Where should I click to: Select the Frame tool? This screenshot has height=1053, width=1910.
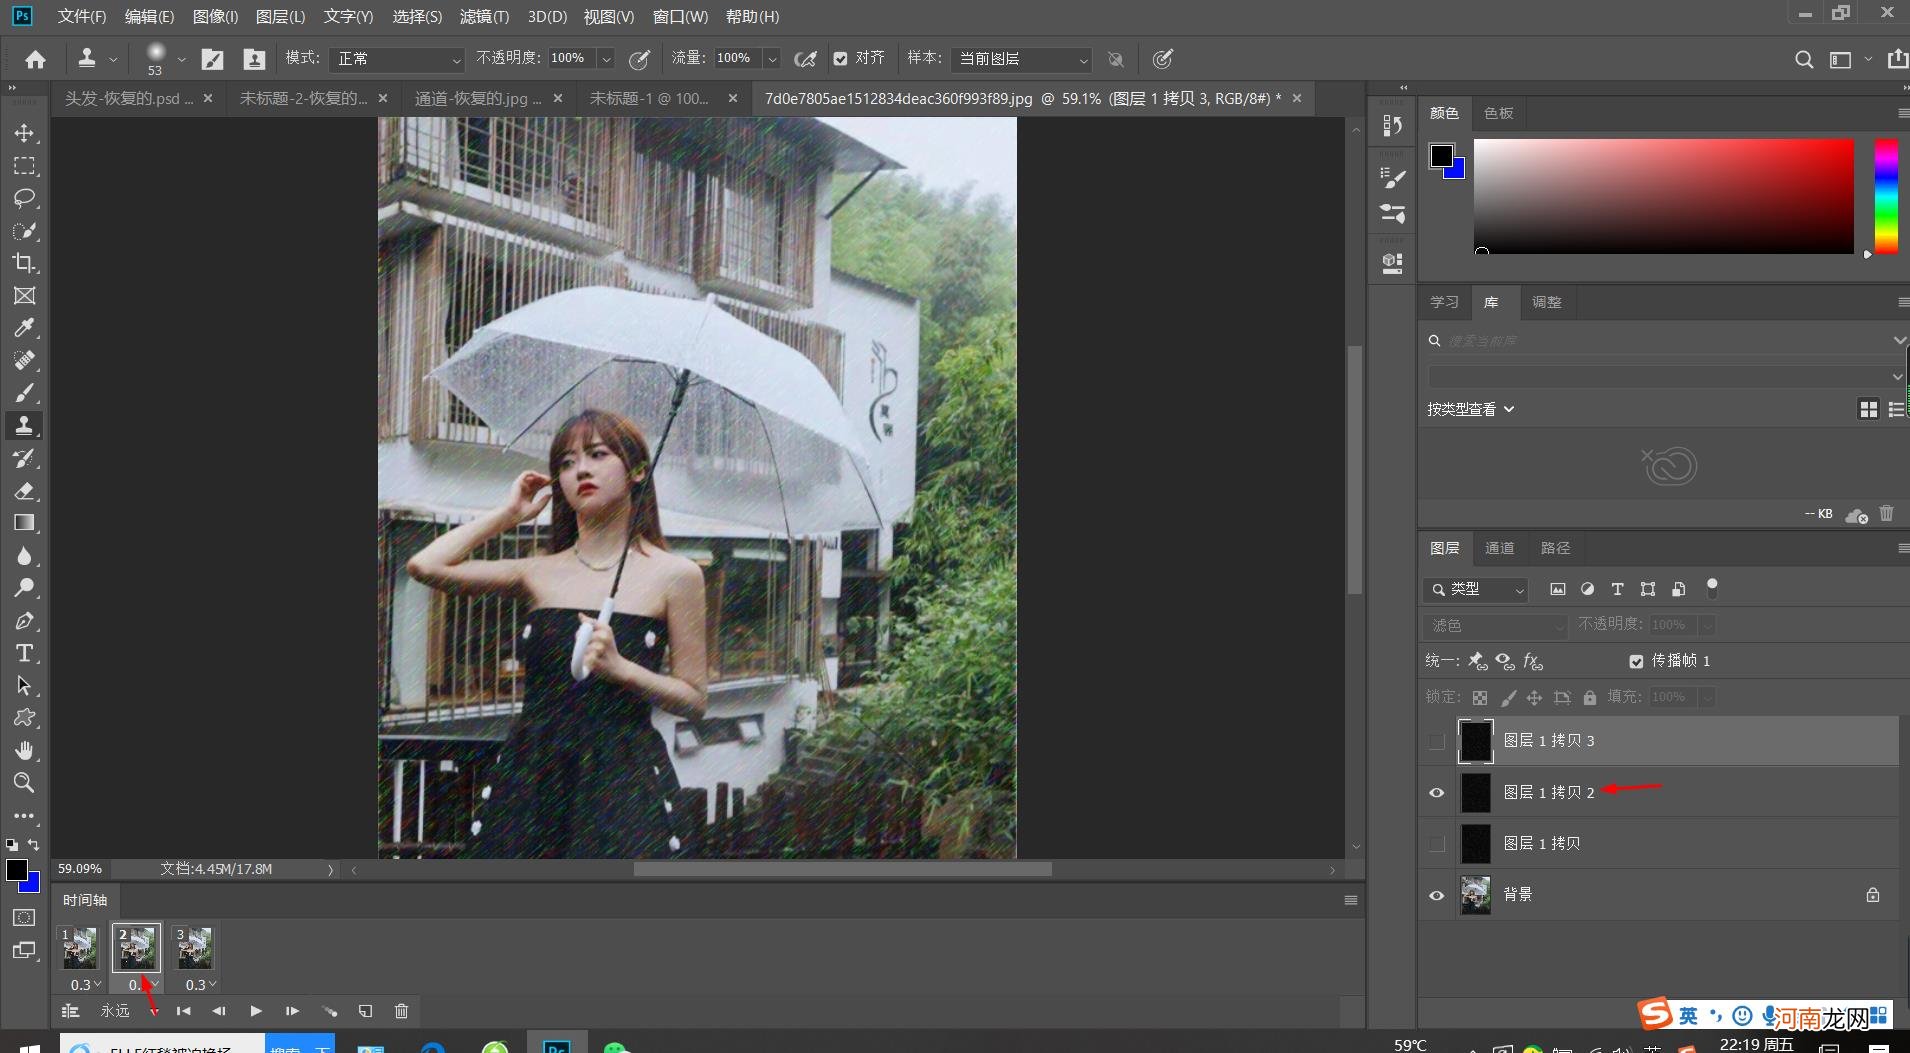tap(24, 296)
